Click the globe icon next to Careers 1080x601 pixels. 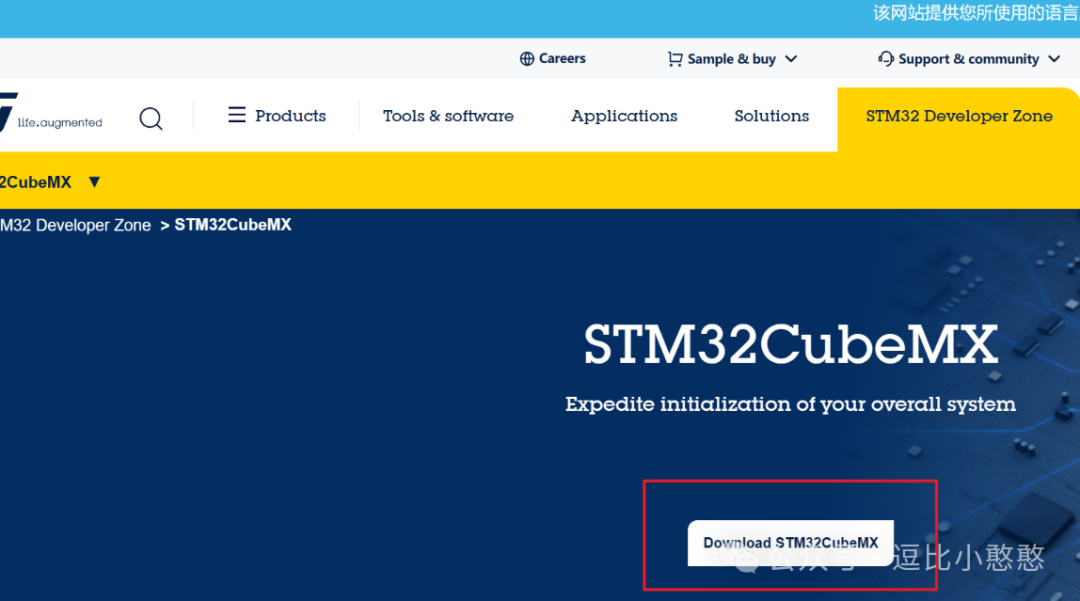(527, 59)
